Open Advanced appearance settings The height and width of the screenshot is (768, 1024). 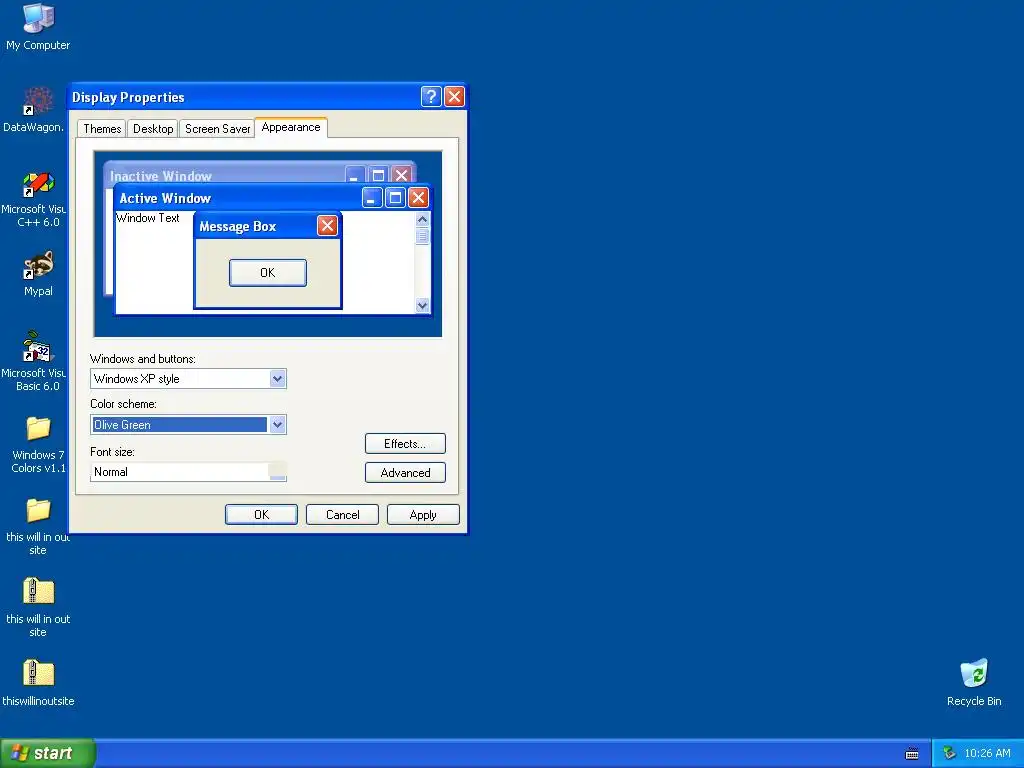[x=405, y=472]
